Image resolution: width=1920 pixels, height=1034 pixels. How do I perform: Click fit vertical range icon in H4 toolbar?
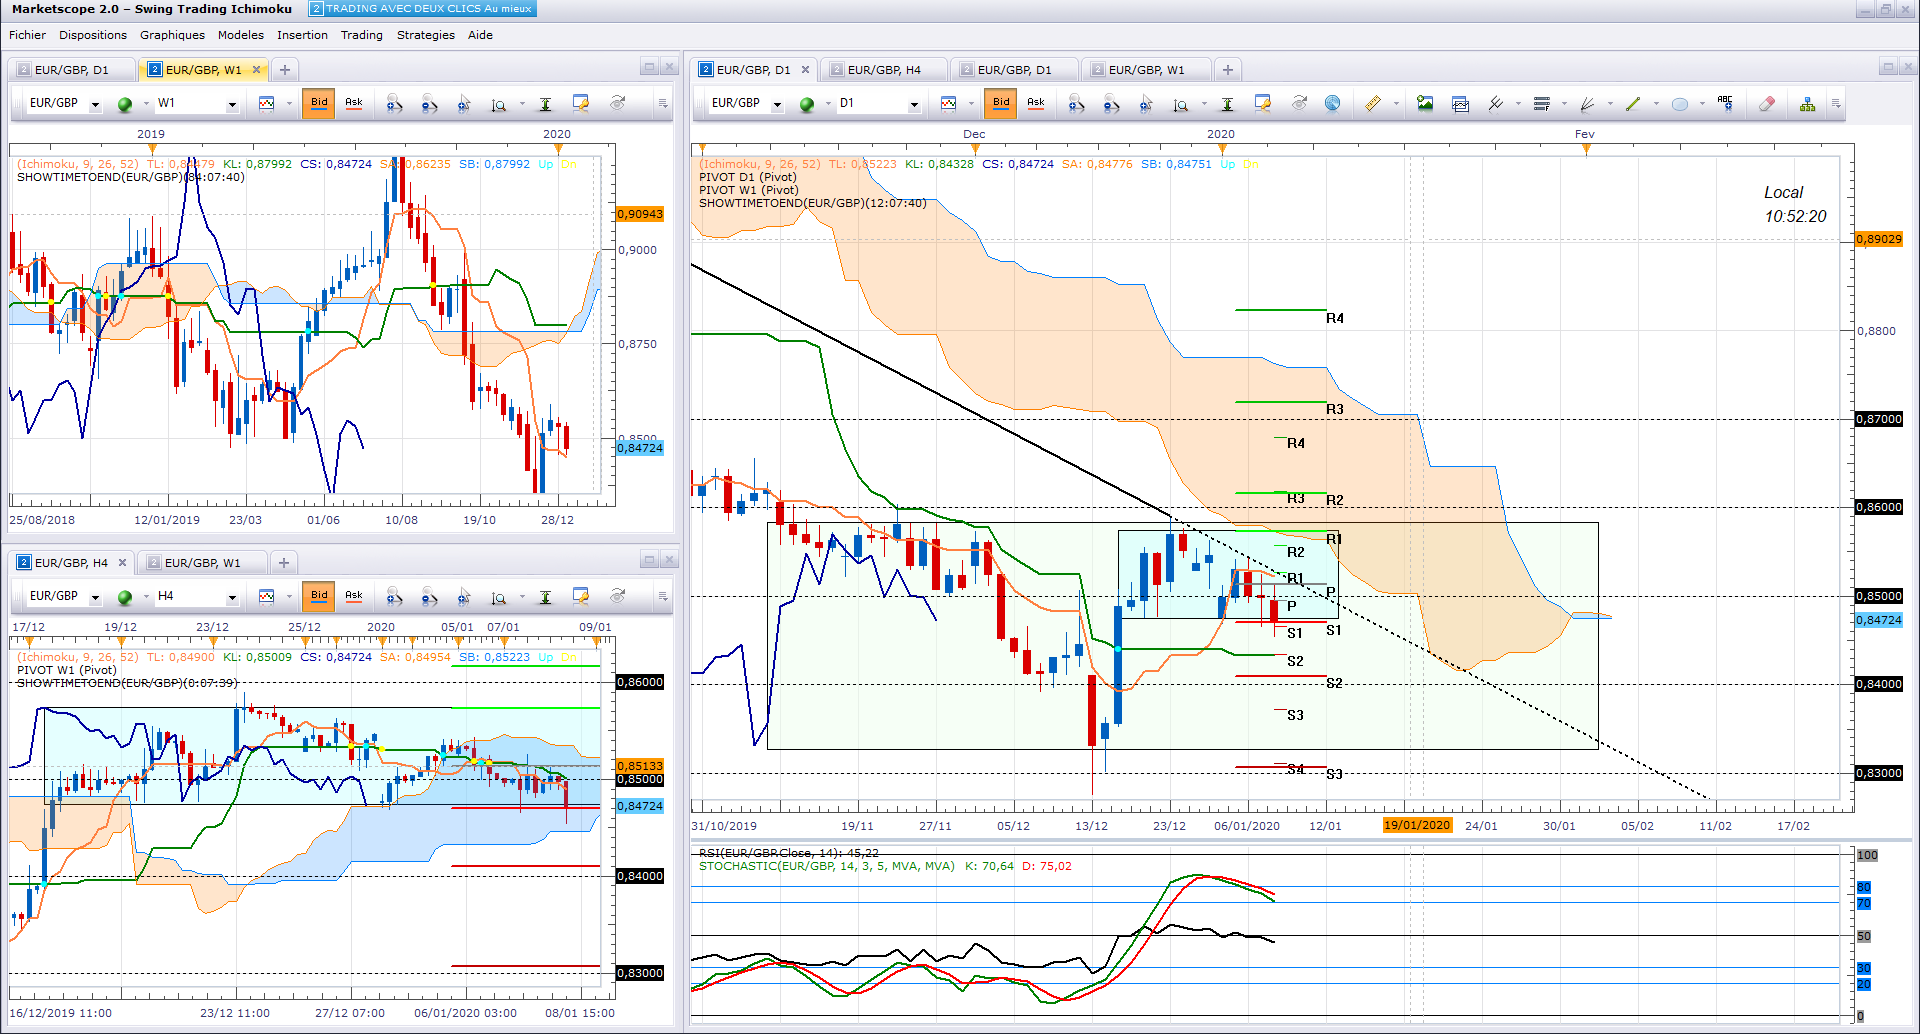click(x=545, y=597)
